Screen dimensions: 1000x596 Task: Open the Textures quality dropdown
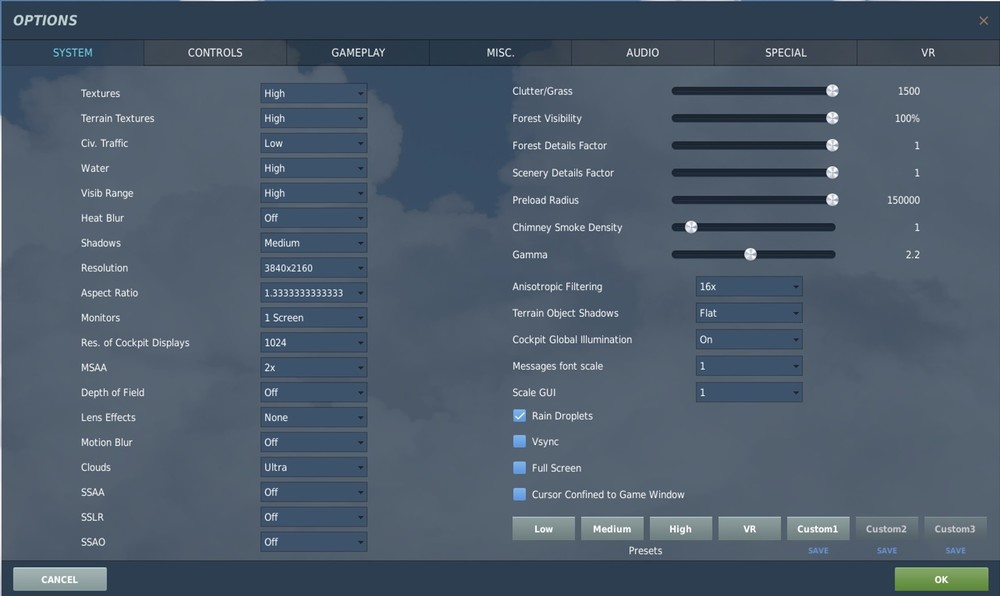pos(313,93)
